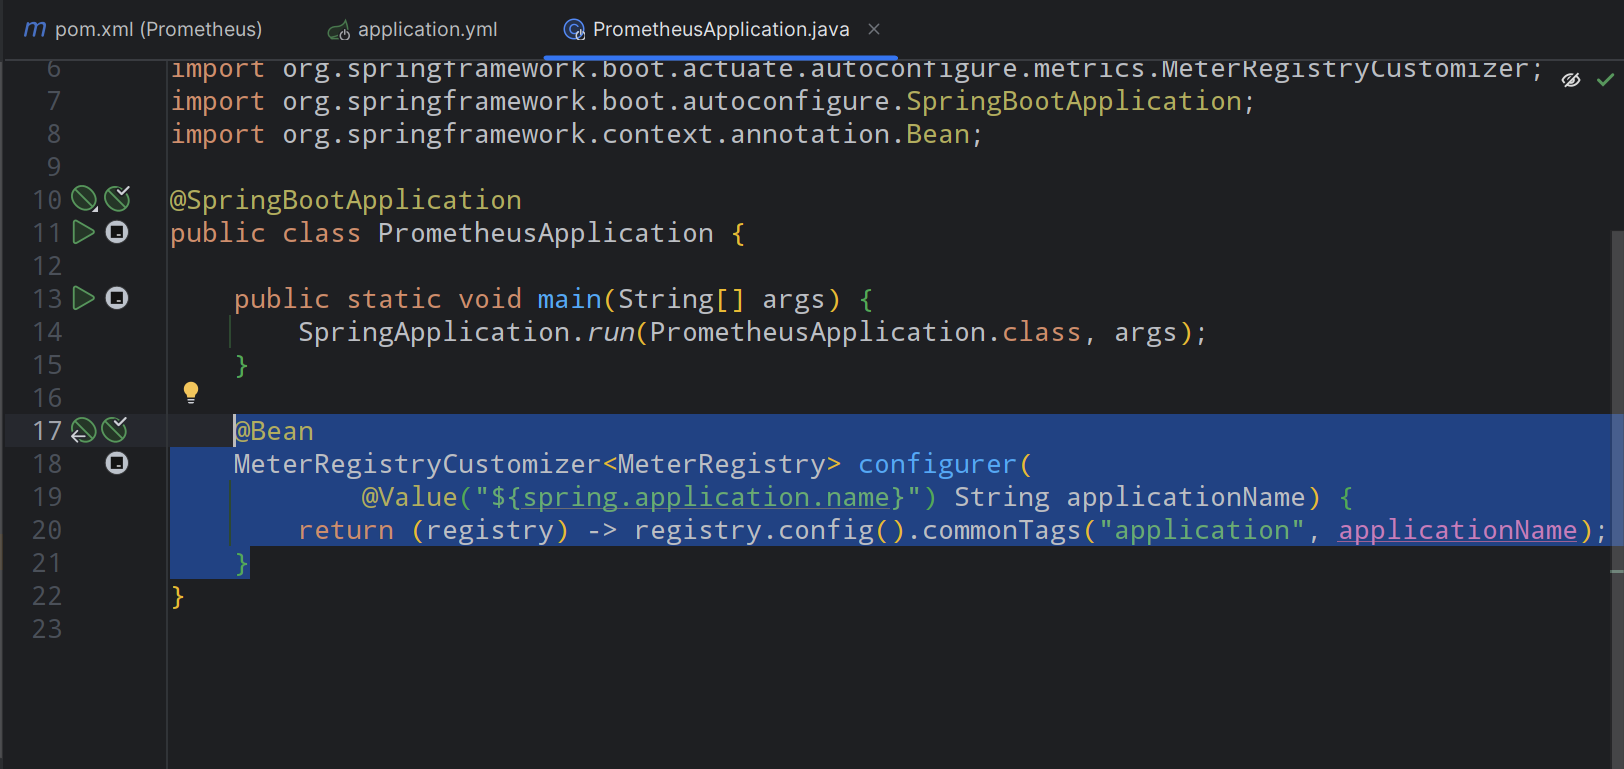Screen dimensions: 1624x769
Task: Click the main method name on line 13
Action: tap(570, 299)
